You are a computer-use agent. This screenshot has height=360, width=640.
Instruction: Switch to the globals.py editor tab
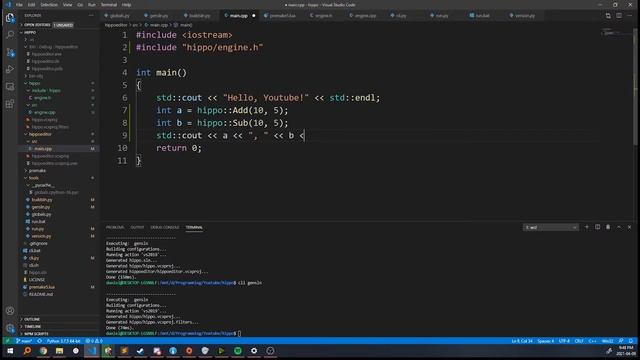pyautogui.click(x=120, y=16)
